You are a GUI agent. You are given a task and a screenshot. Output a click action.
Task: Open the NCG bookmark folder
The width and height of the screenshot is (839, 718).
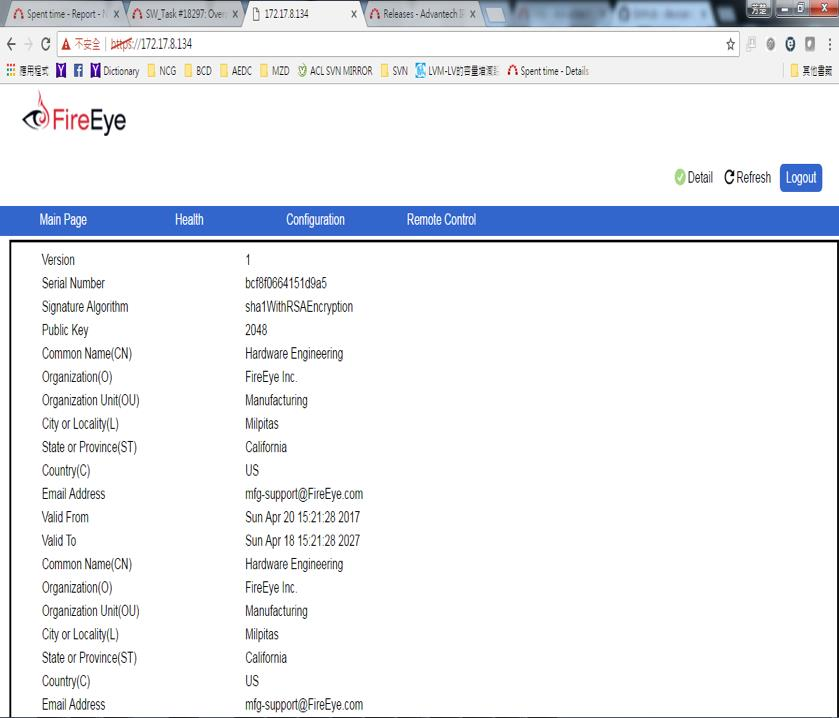[x=162, y=71]
